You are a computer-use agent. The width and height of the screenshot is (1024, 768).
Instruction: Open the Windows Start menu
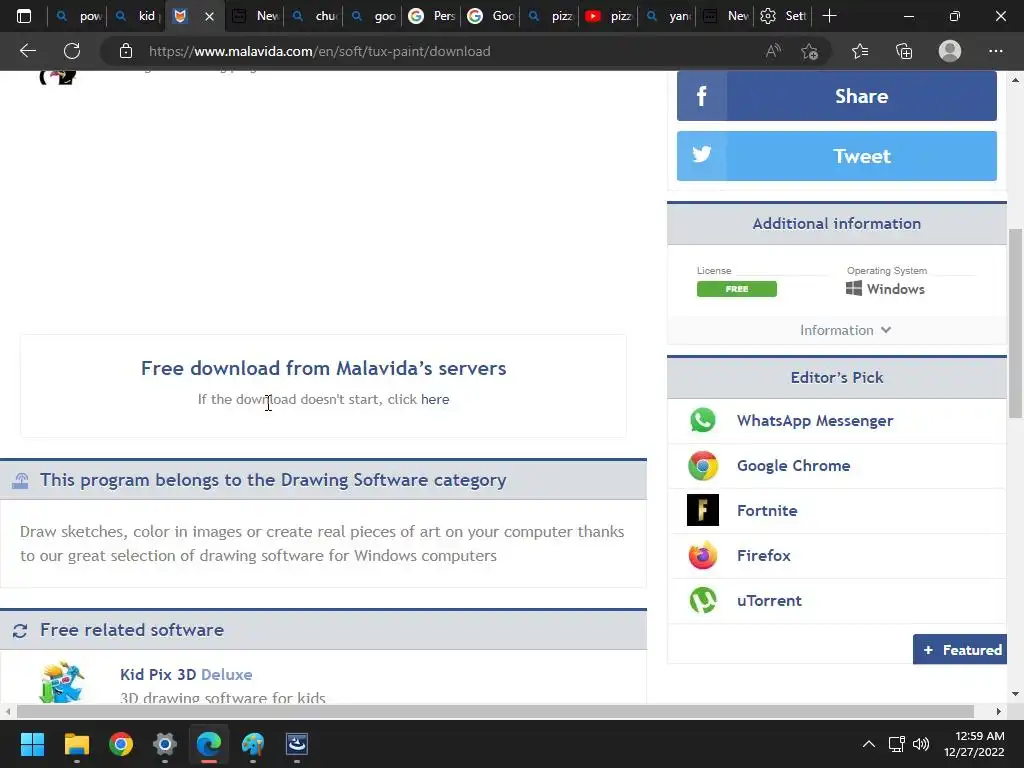[32, 744]
